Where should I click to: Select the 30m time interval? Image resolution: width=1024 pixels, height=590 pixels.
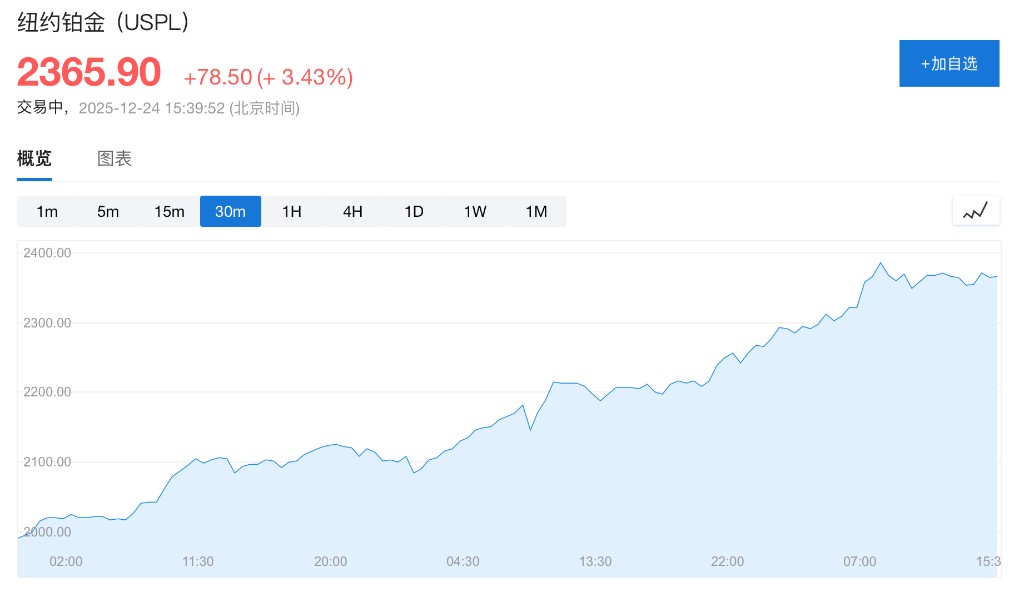click(230, 212)
